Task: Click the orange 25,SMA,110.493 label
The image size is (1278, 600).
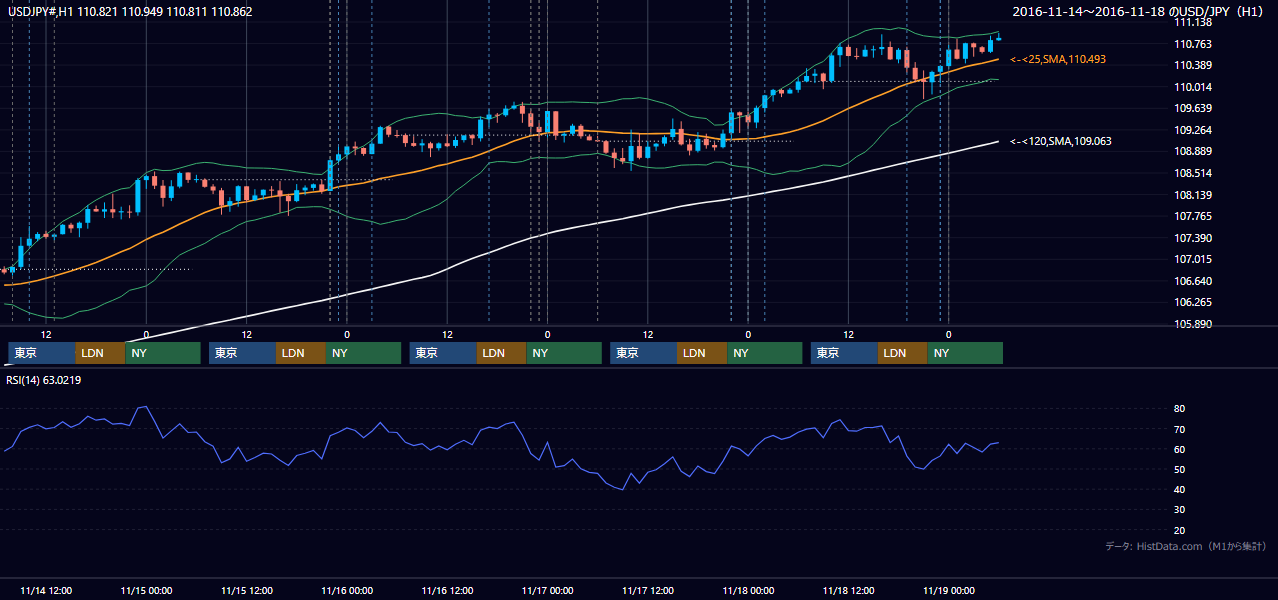Action: point(1058,60)
